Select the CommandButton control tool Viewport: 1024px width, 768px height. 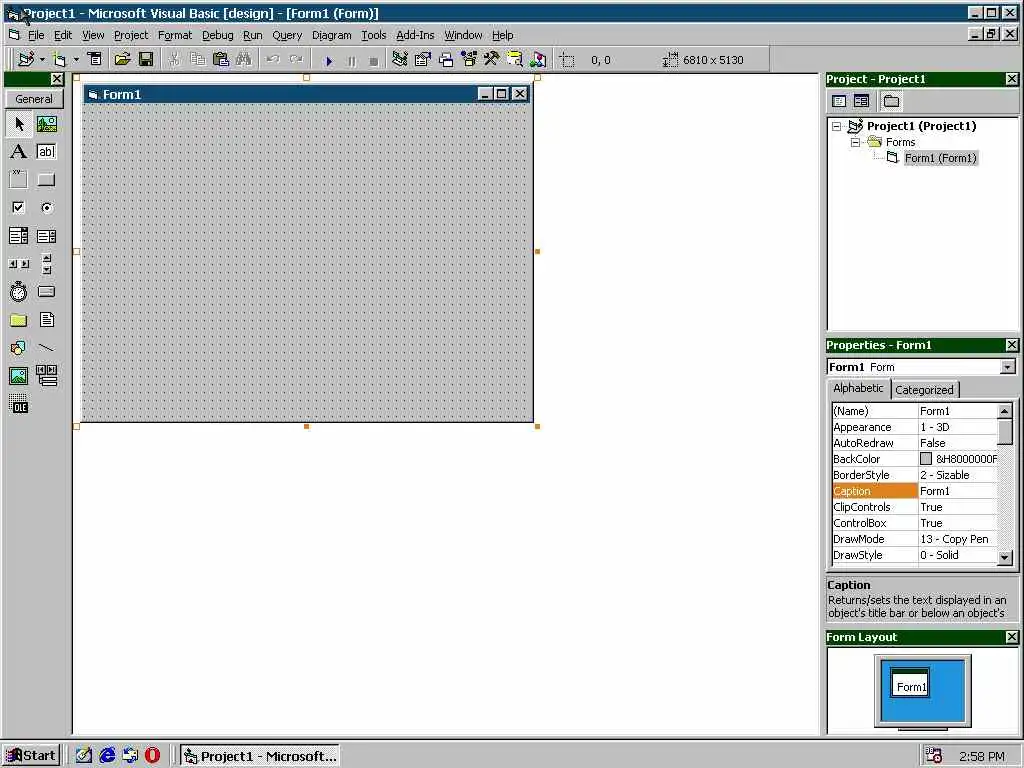46,180
